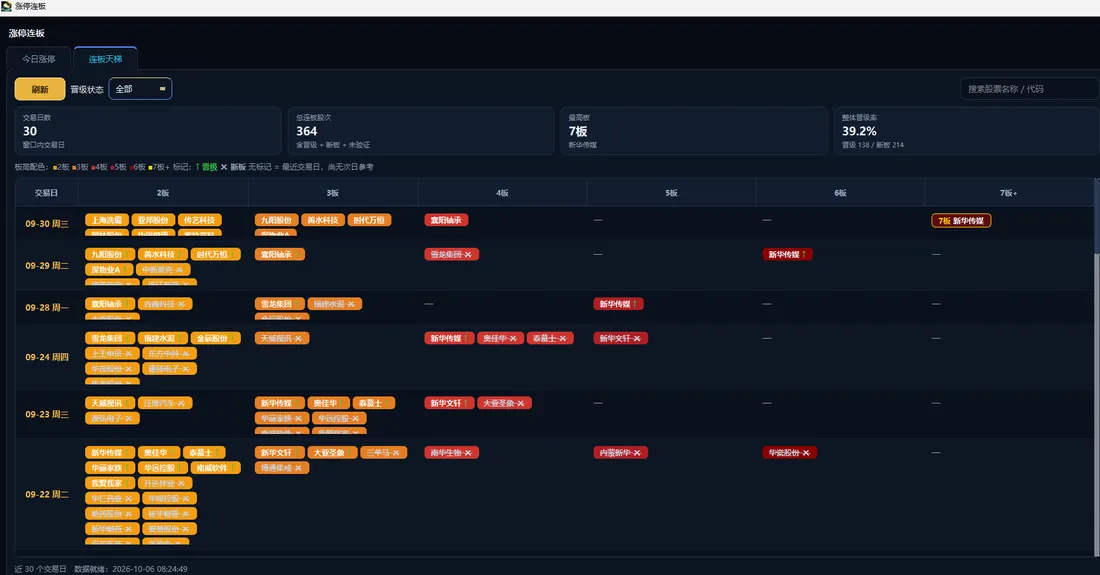Click 雪龙集团 in 09-24's 2板 column
Viewport: 1100px width, 575px height.
pyautogui.click(x=110, y=339)
